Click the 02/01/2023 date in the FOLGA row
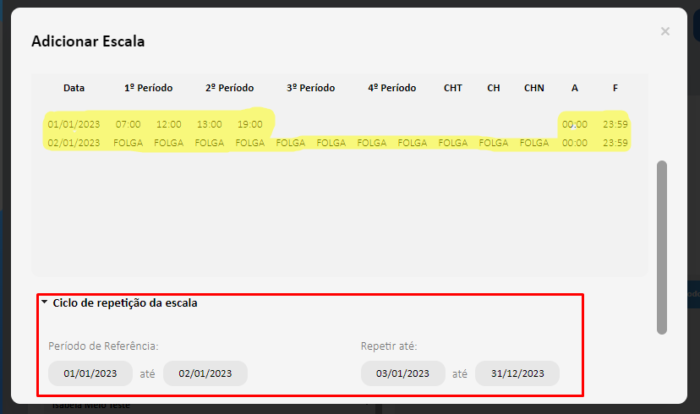 pyautogui.click(x=74, y=143)
